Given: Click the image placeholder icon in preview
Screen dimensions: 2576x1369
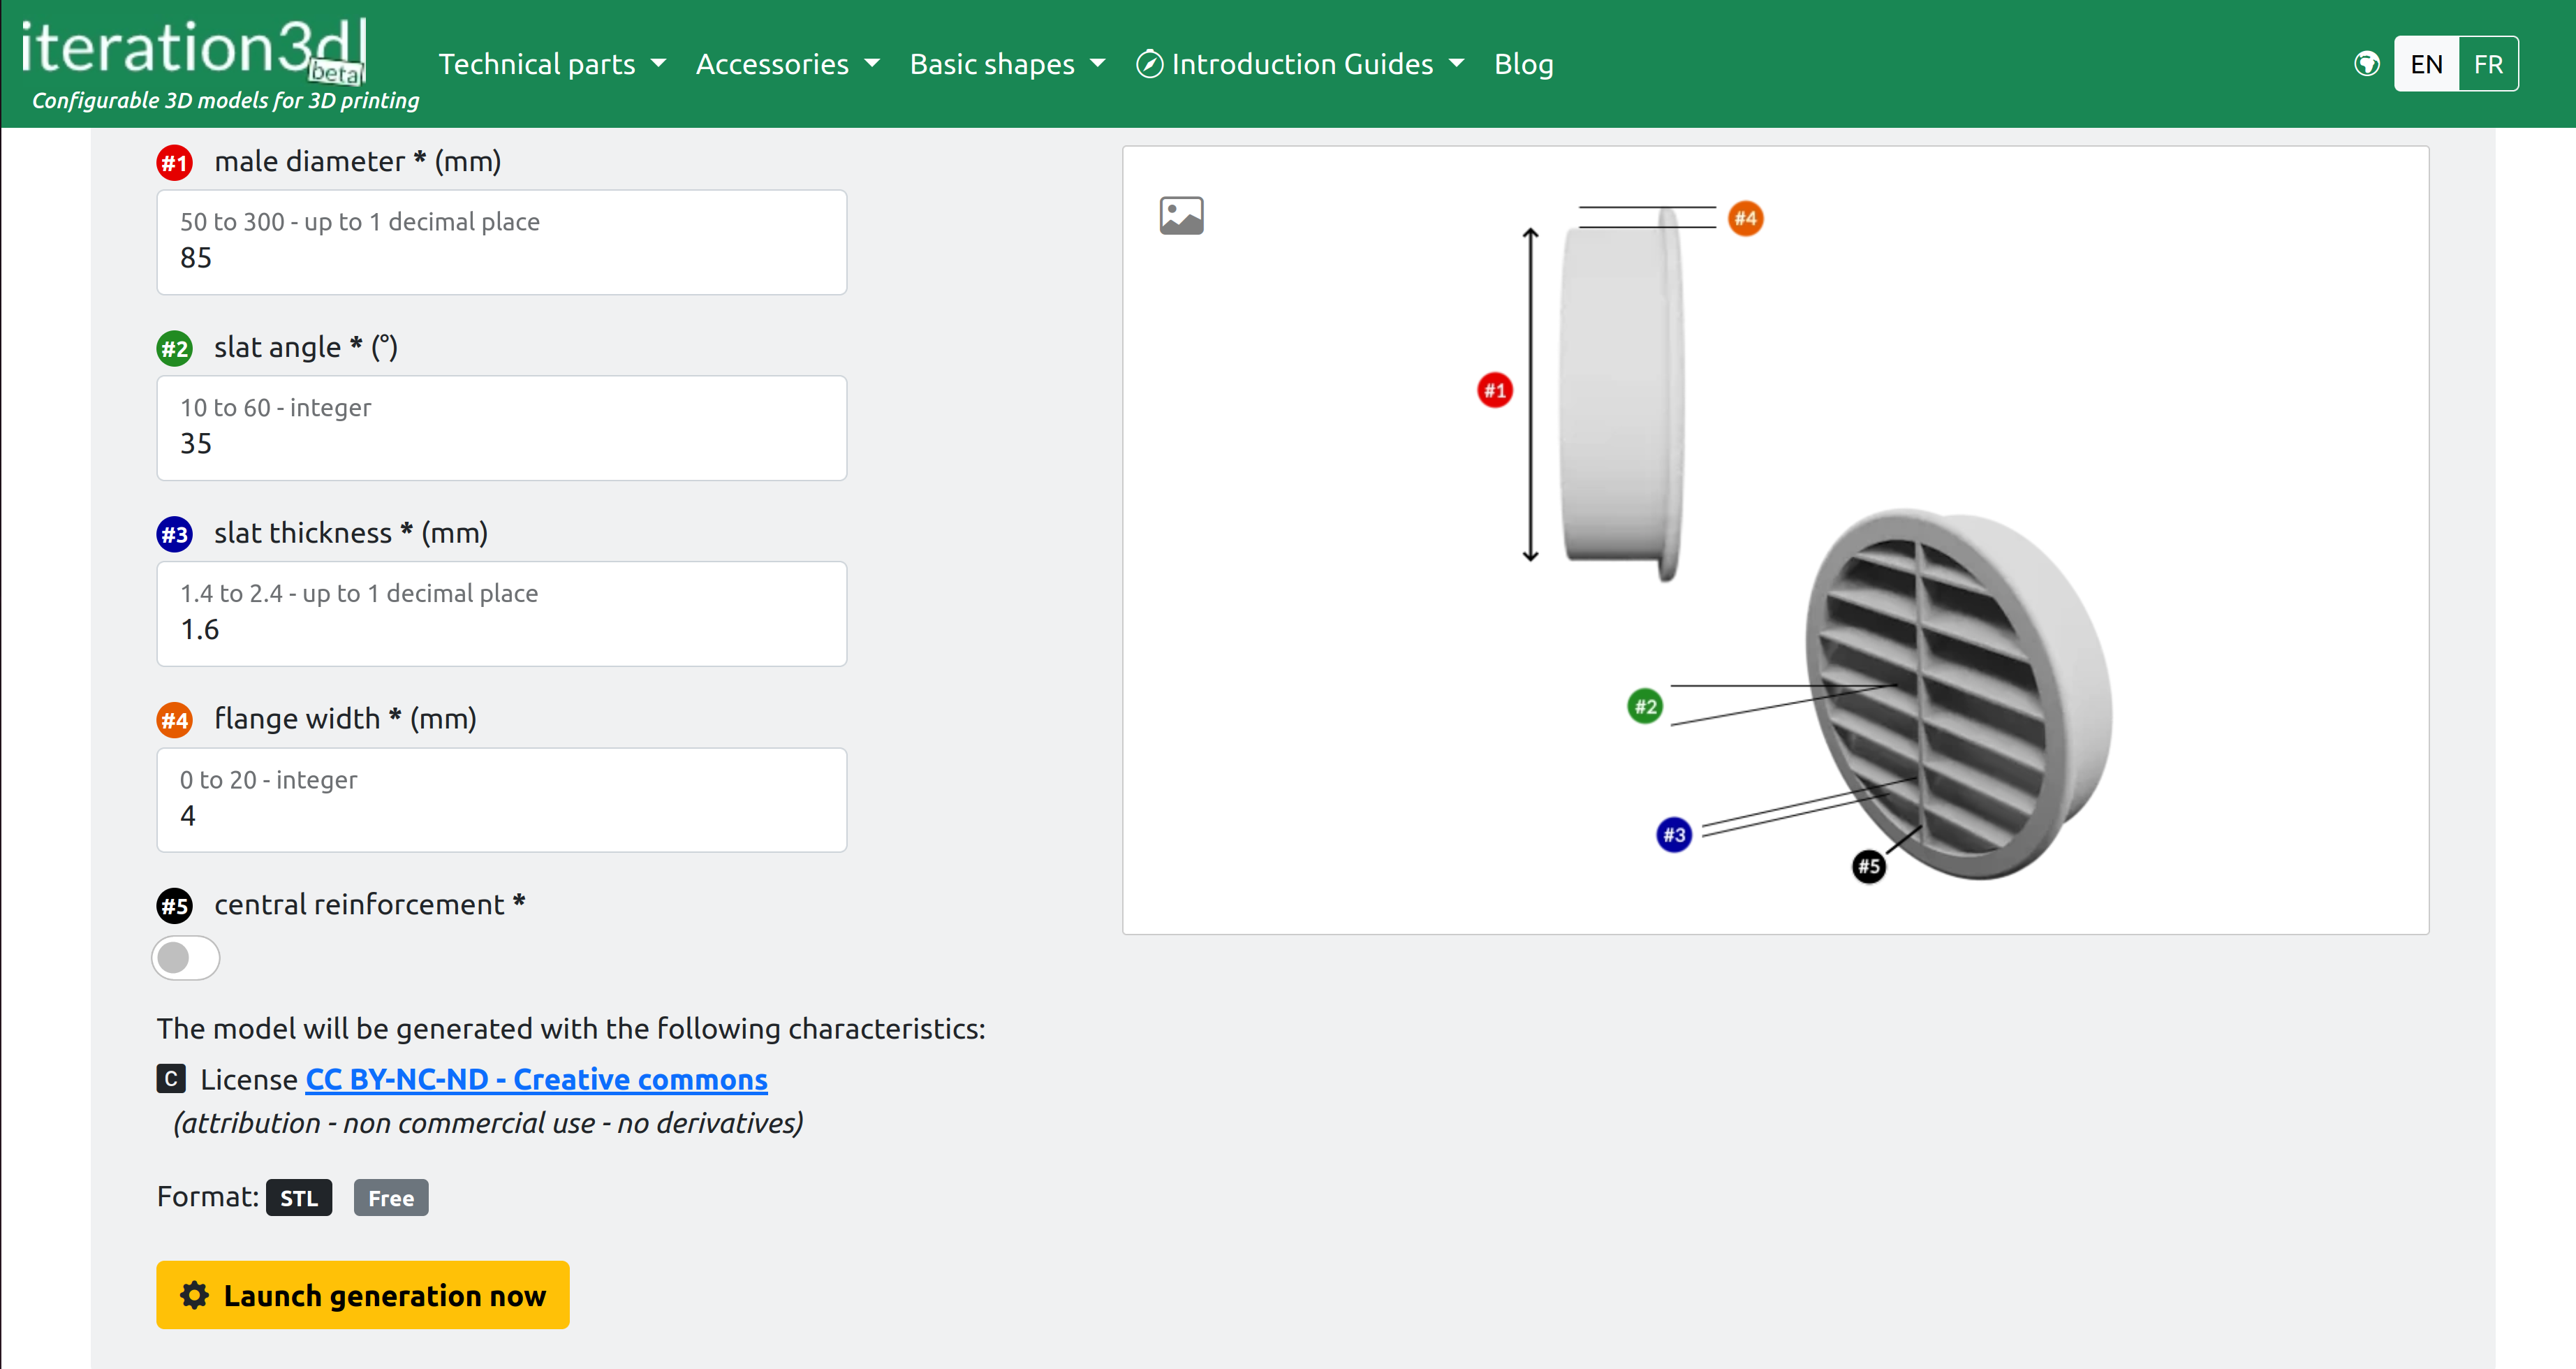Looking at the screenshot, I should click(x=1181, y=215).
